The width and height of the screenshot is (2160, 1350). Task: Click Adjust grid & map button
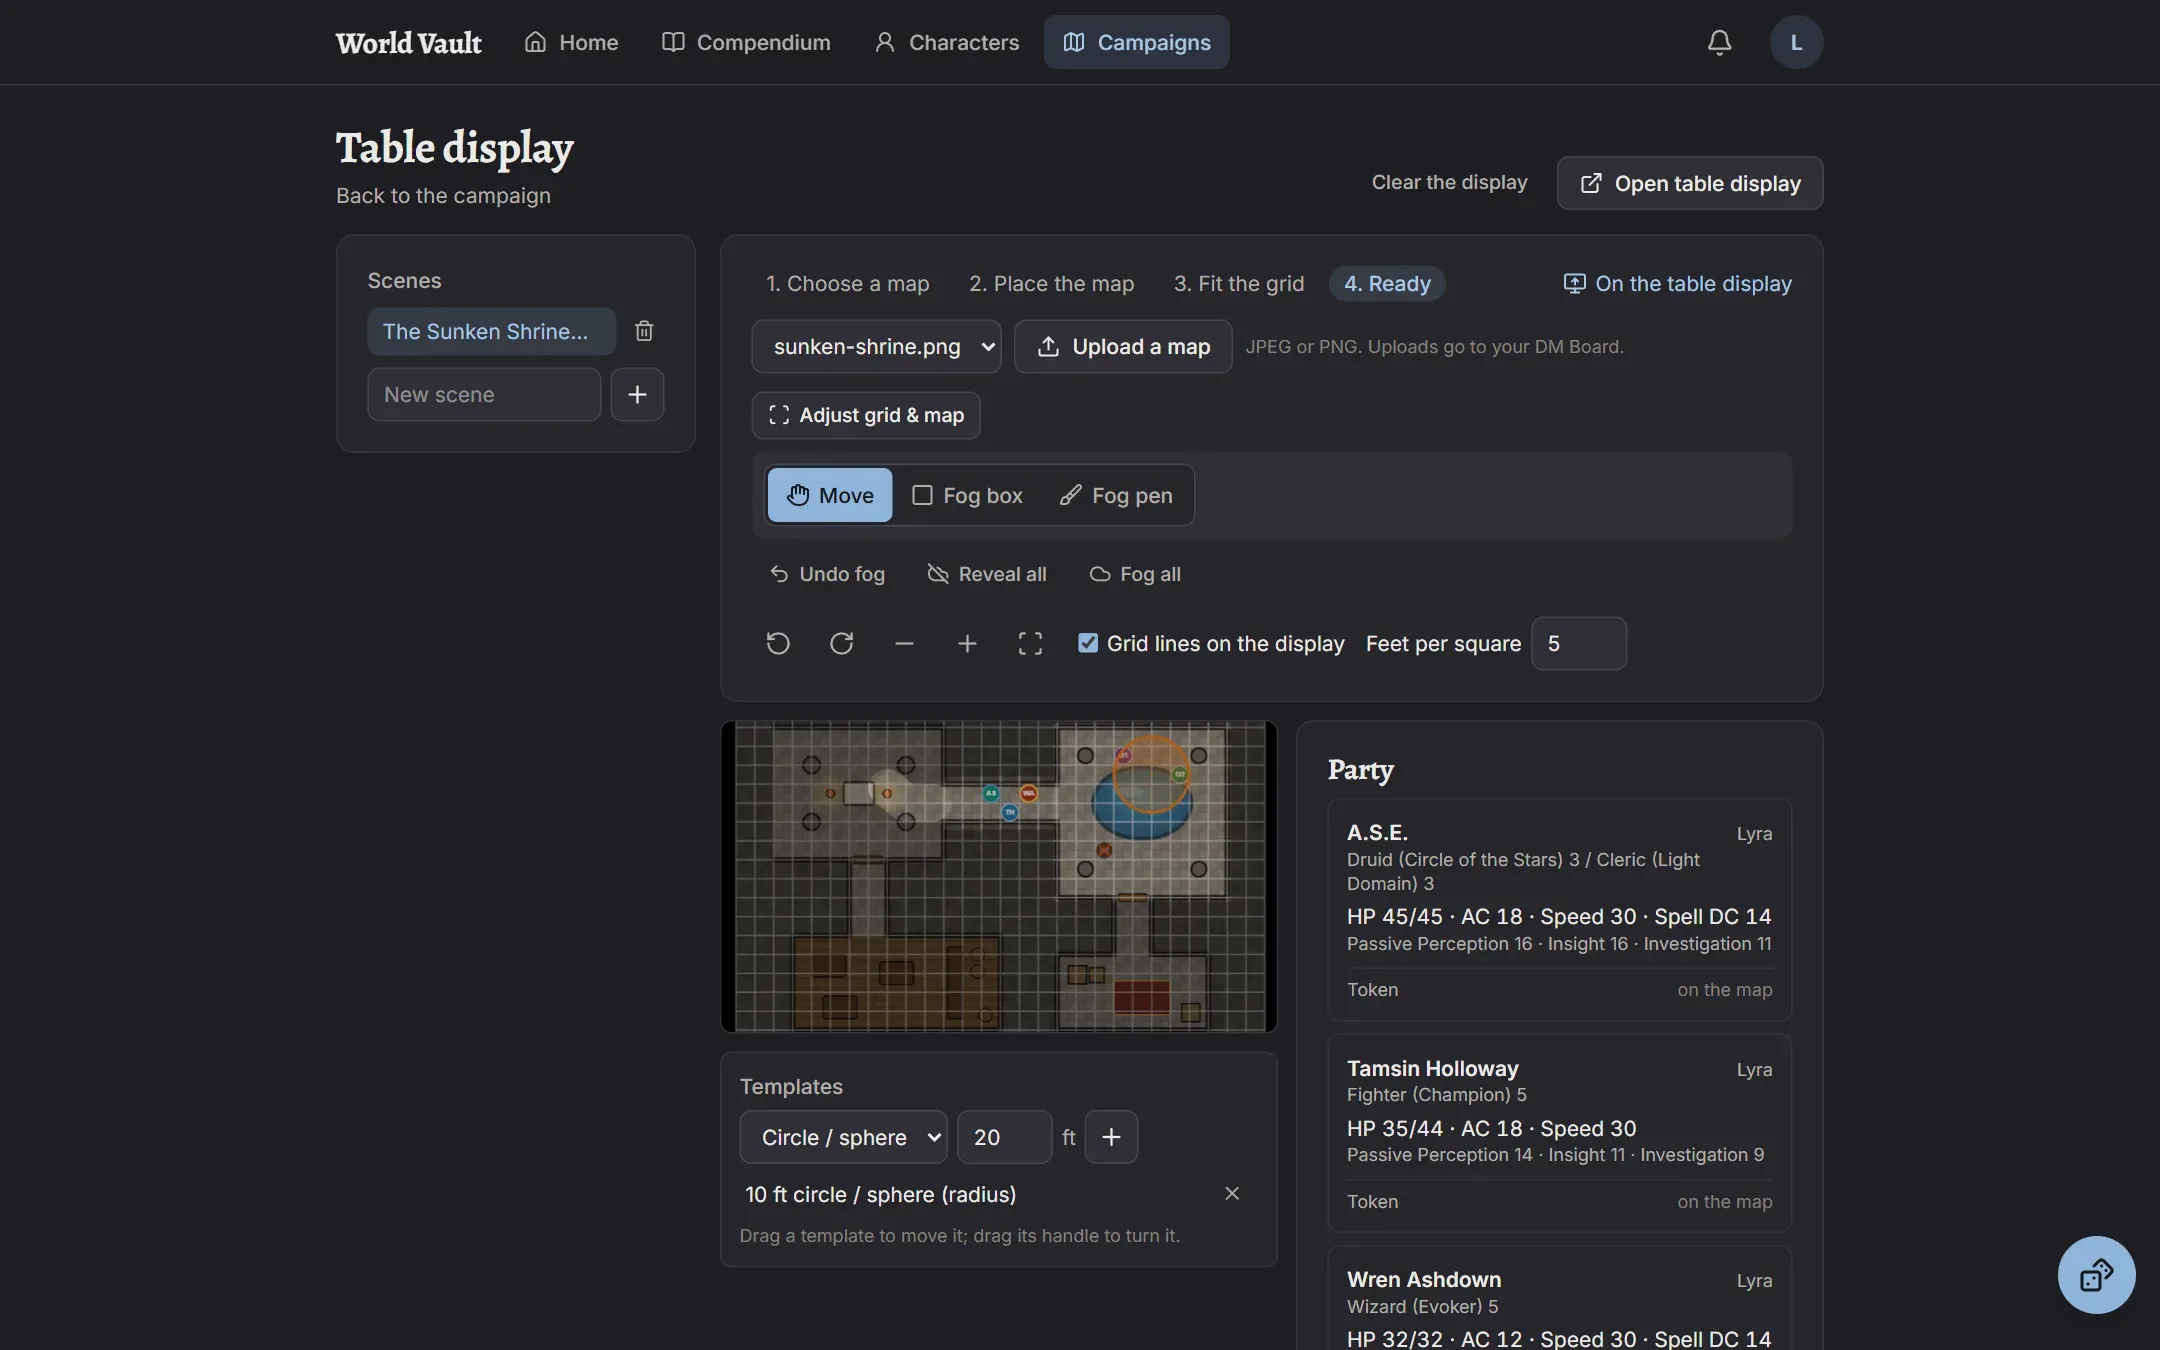point(866,415)
